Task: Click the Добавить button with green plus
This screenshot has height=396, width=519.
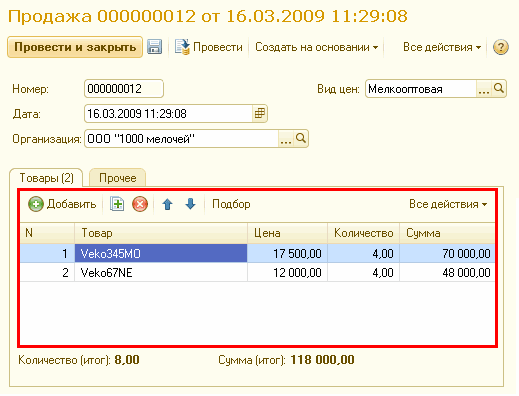Action: point(62,204)
